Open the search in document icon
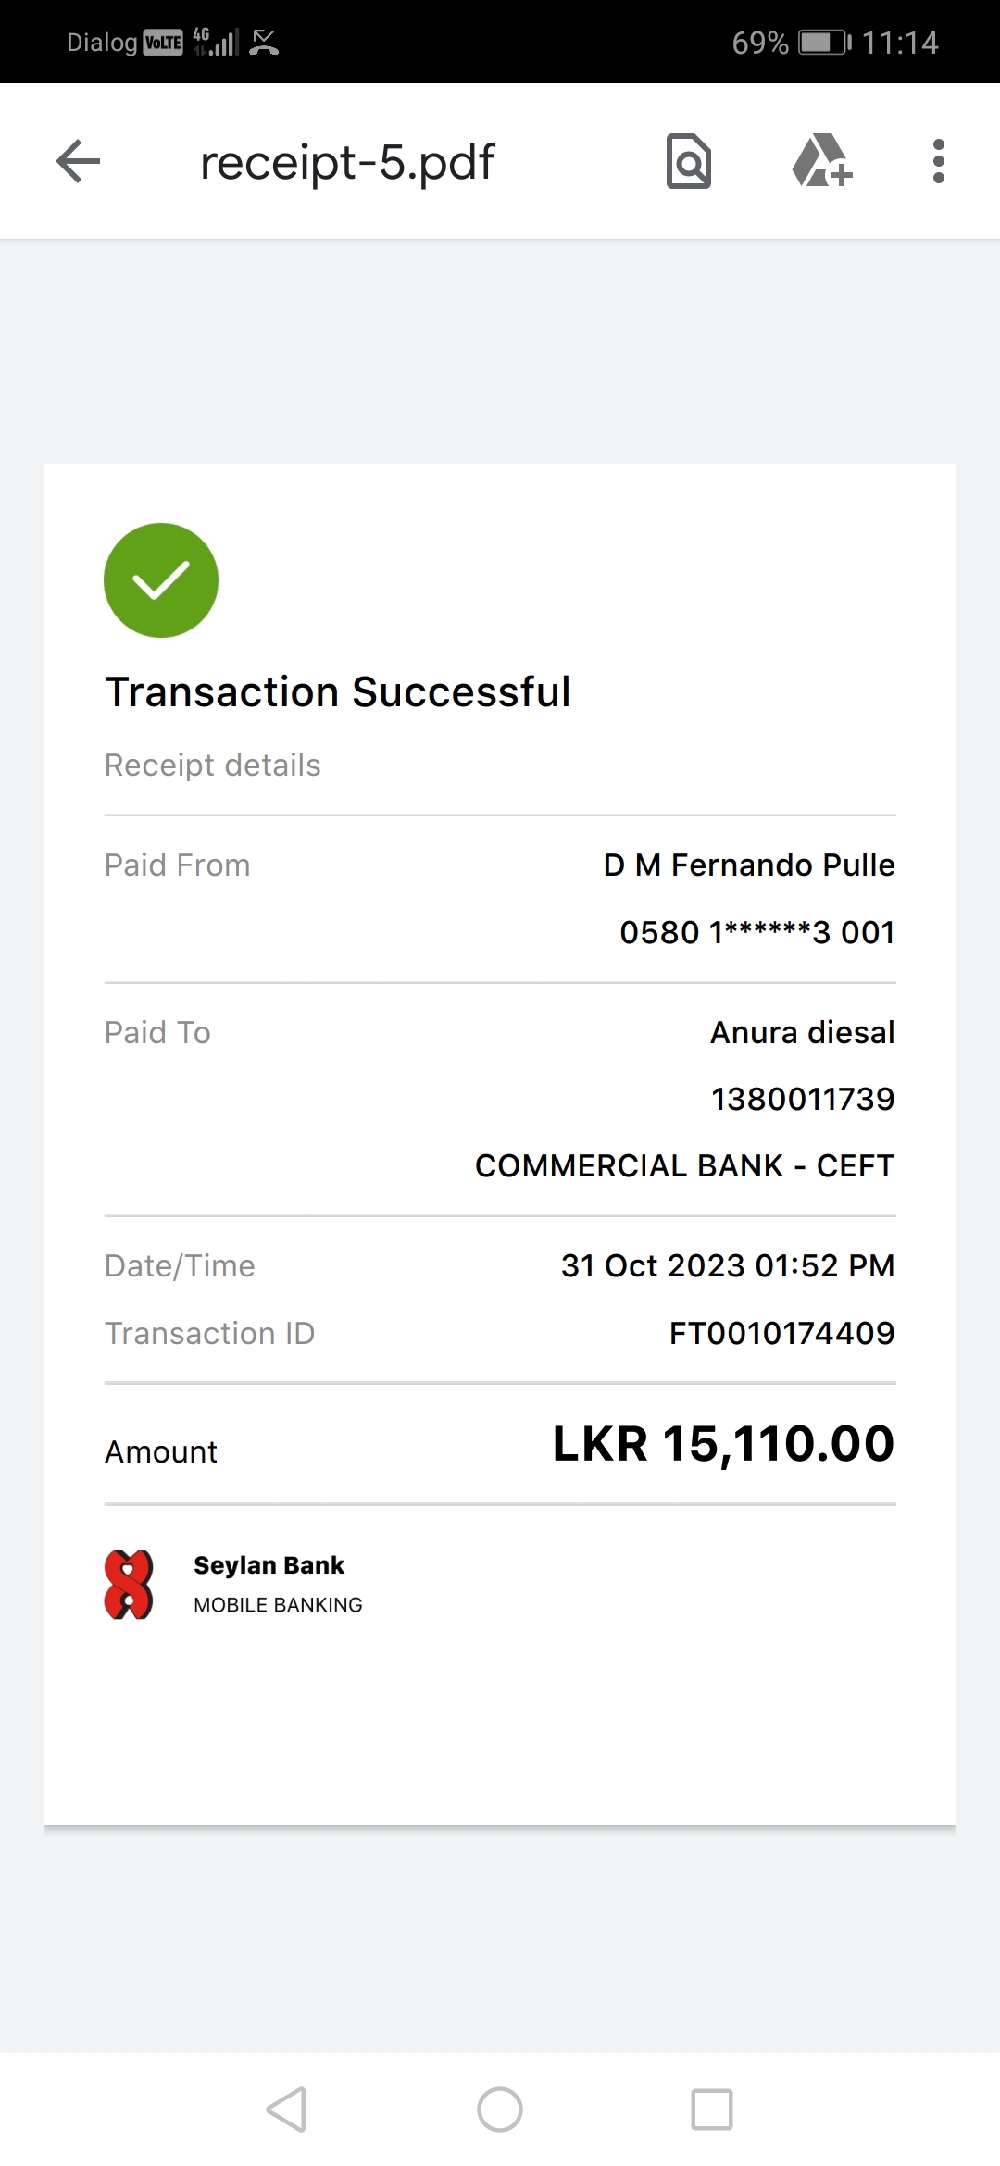1000x2166 pixels. click(x=689, y=161)
